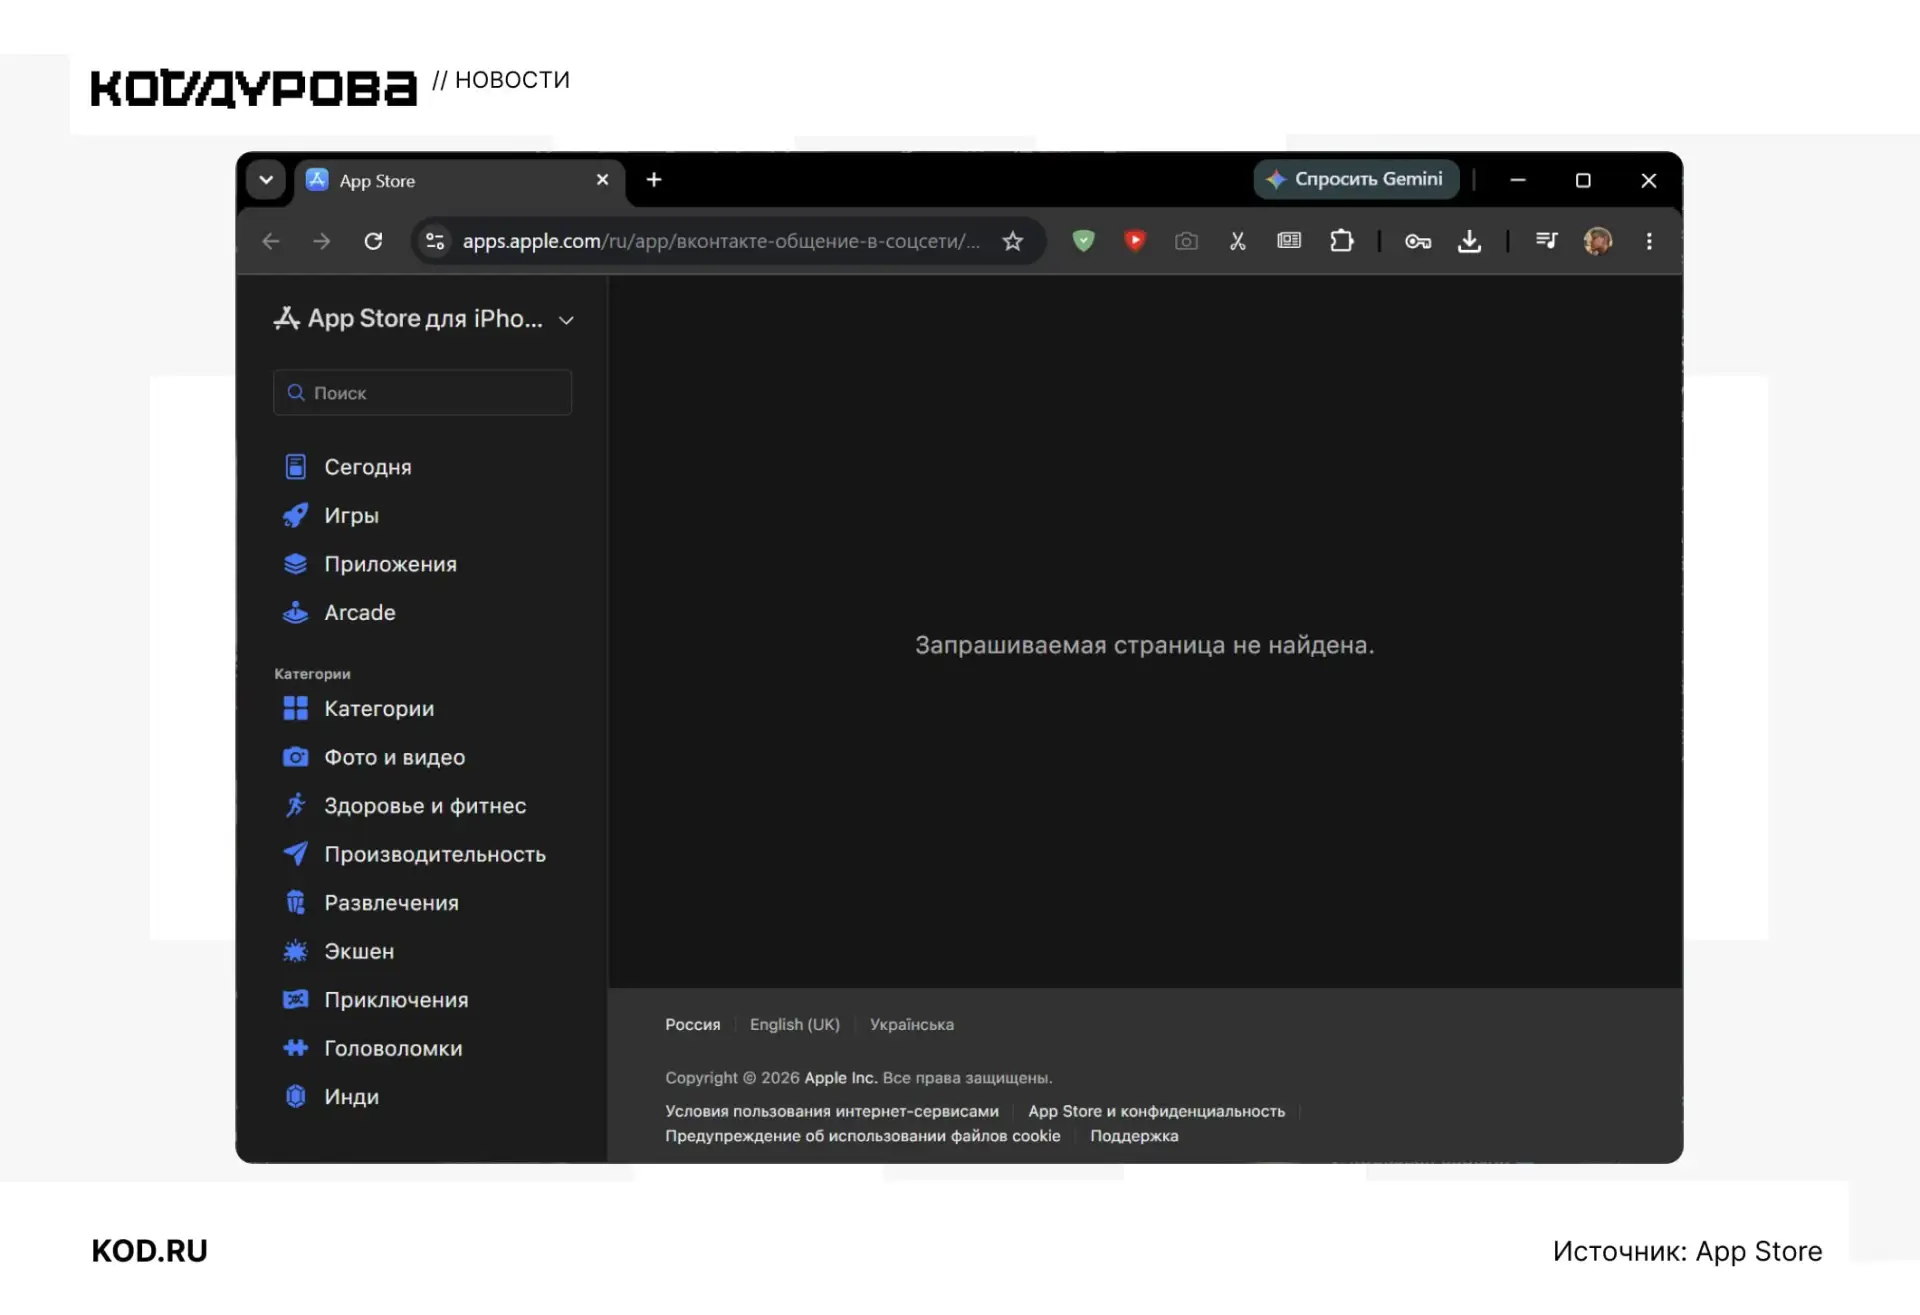This screenshot has height=1315, width=1920.
Task: Click the camera screenshot extension icon
Action: tap(1186, 241)
